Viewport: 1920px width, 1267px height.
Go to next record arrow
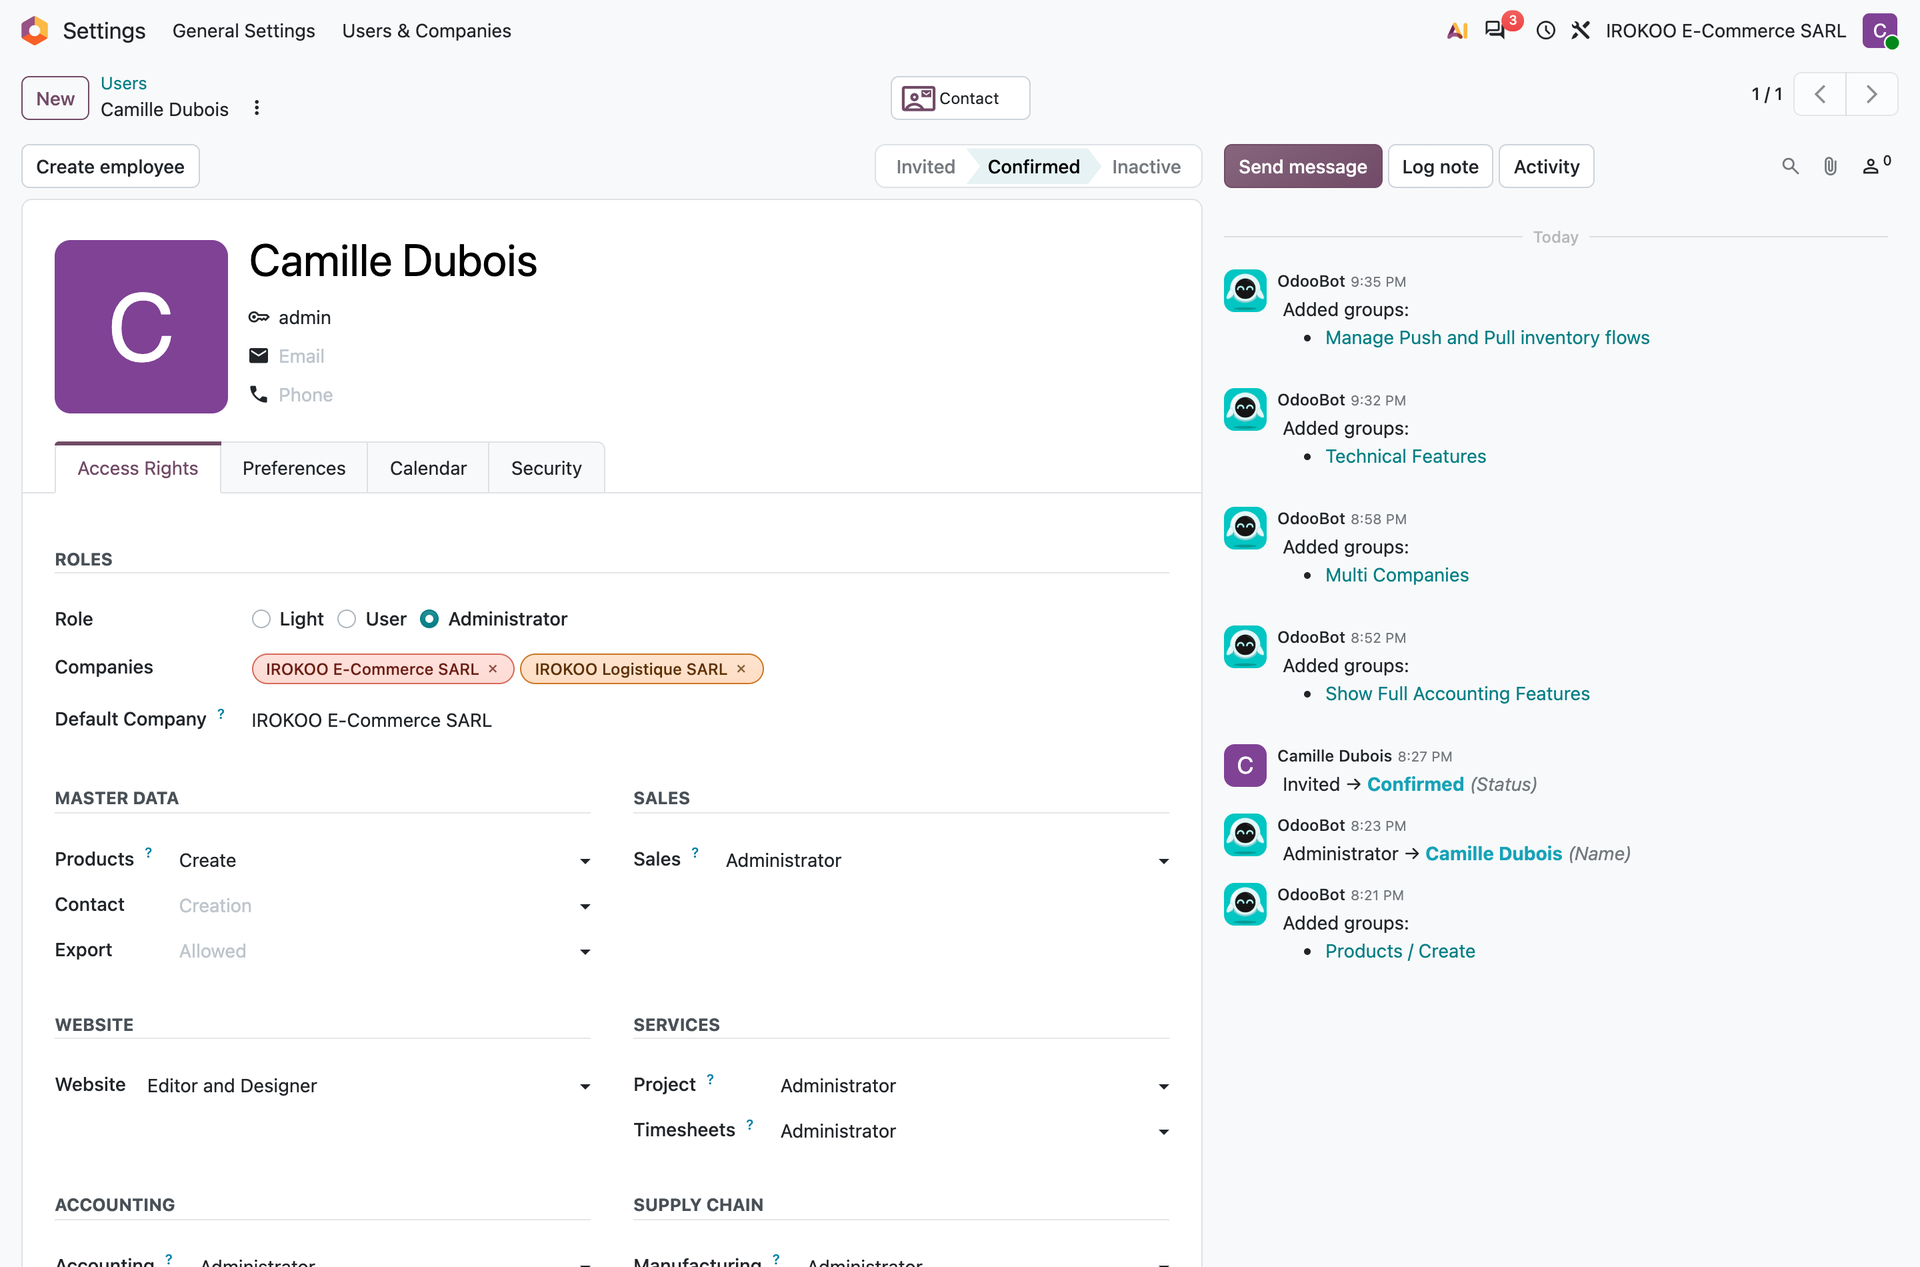click(x=1872, y=94)
